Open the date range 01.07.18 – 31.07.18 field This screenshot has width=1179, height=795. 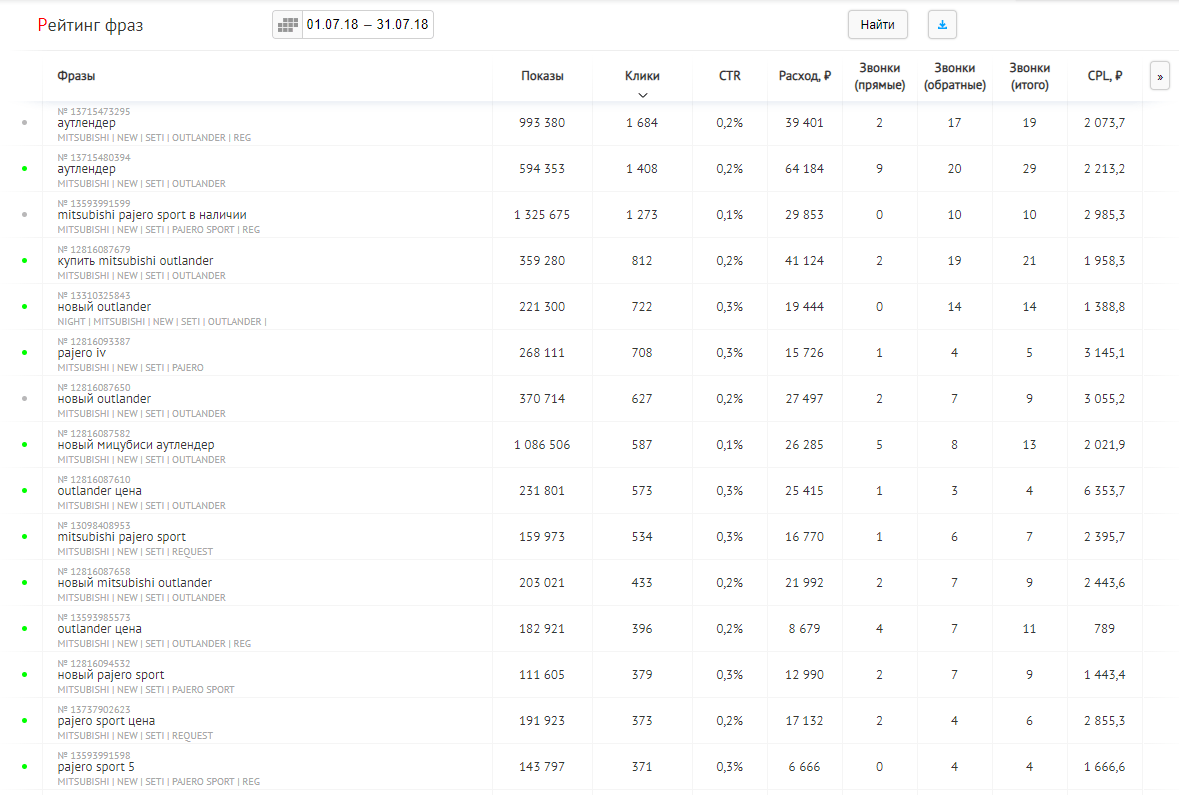pyautogui.click(x=367, y=25)
